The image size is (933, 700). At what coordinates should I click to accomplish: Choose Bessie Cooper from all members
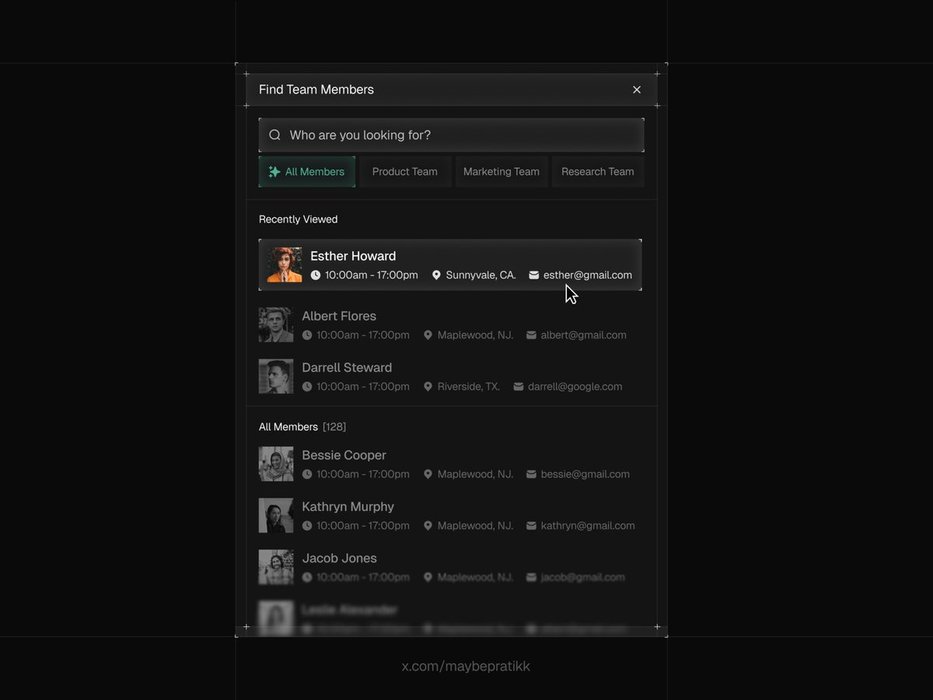(x=344, y=455)
